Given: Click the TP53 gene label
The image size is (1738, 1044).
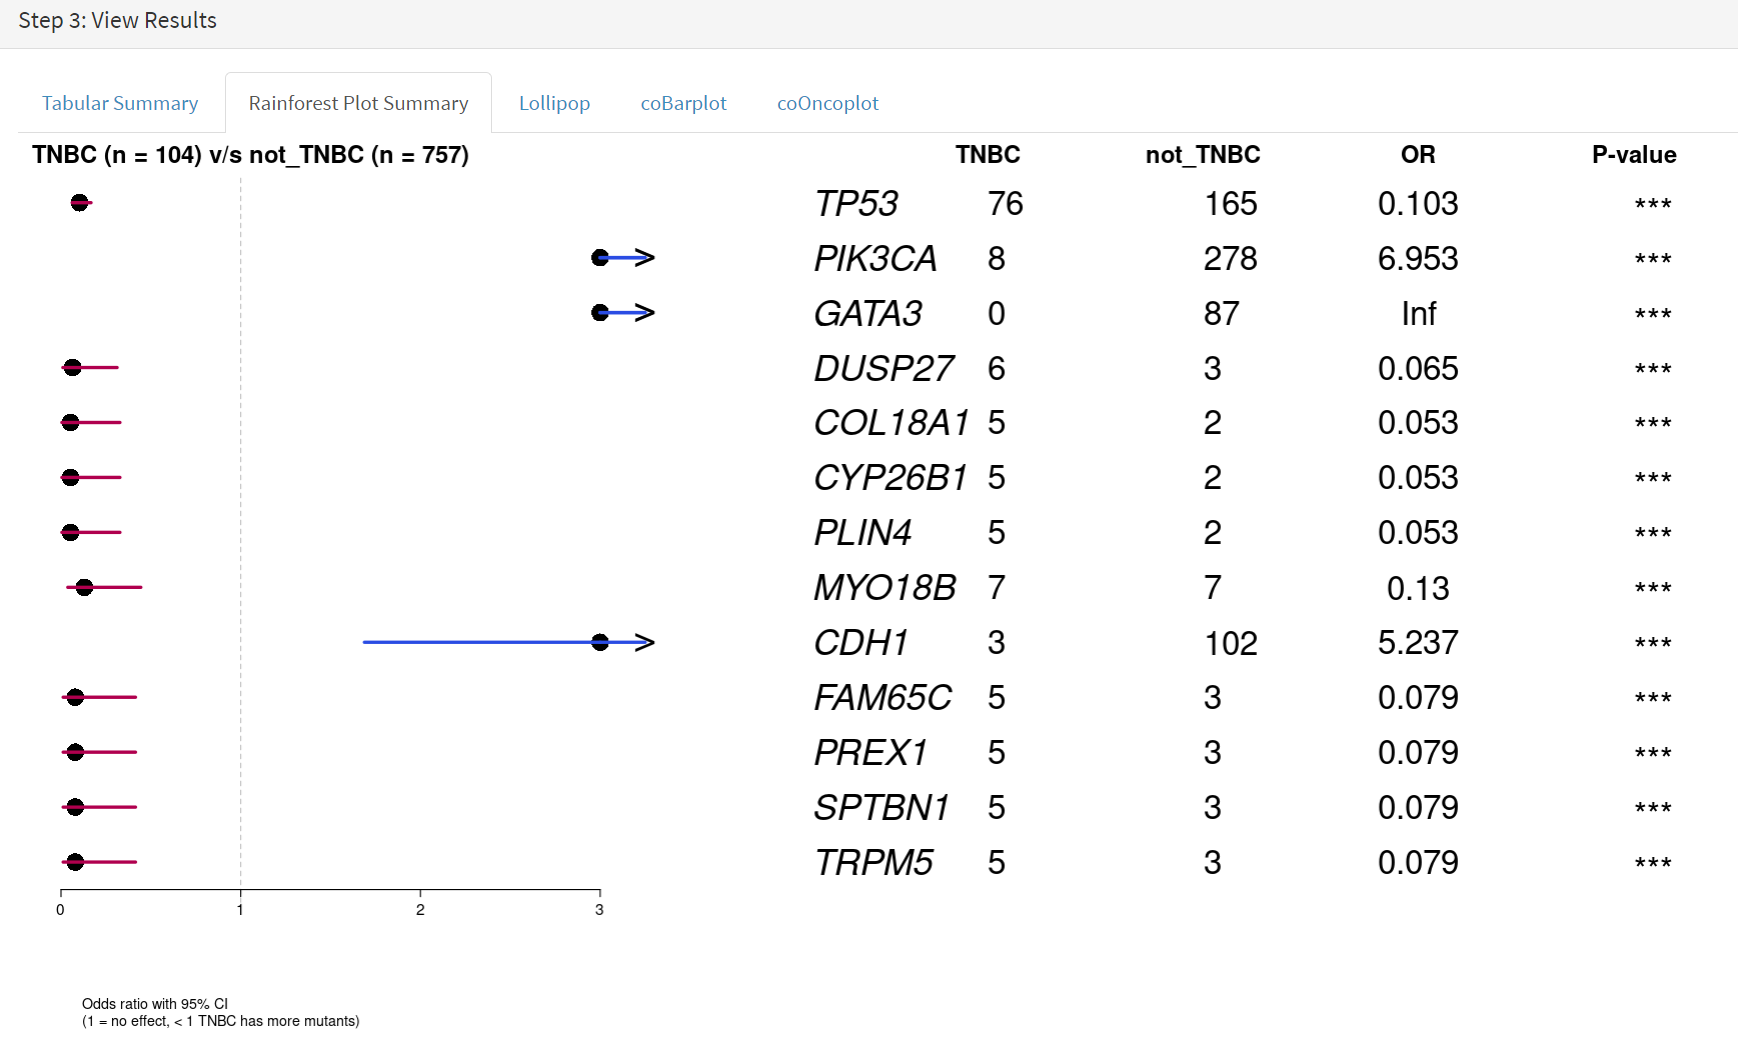Looking at the screenshot, I should point(856,204).
